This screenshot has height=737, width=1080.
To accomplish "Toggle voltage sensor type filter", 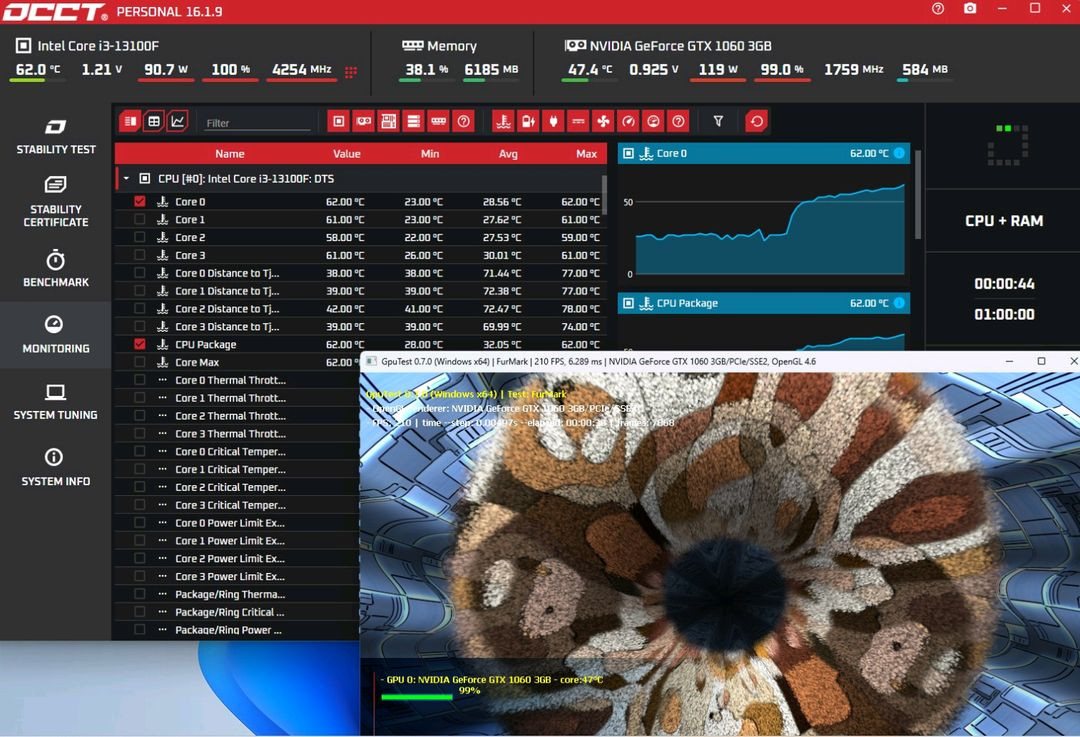I will point(528,122).
